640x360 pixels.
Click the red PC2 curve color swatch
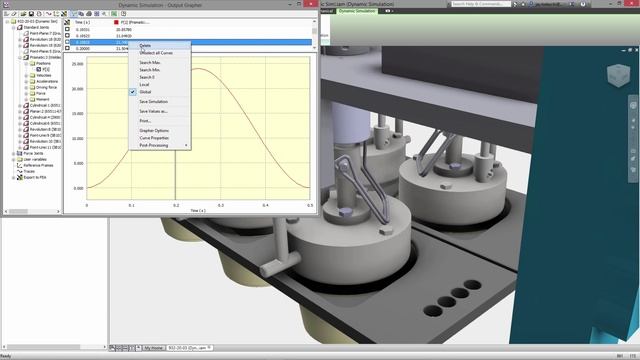(116, 22)
